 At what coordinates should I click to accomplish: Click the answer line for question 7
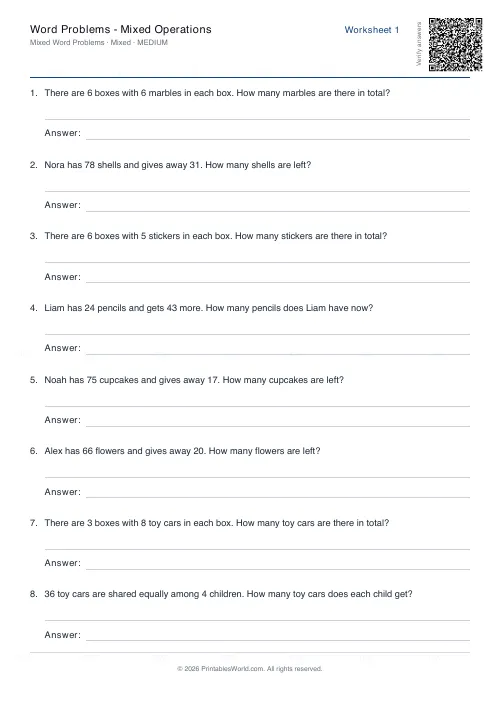[x=278, y=565]
